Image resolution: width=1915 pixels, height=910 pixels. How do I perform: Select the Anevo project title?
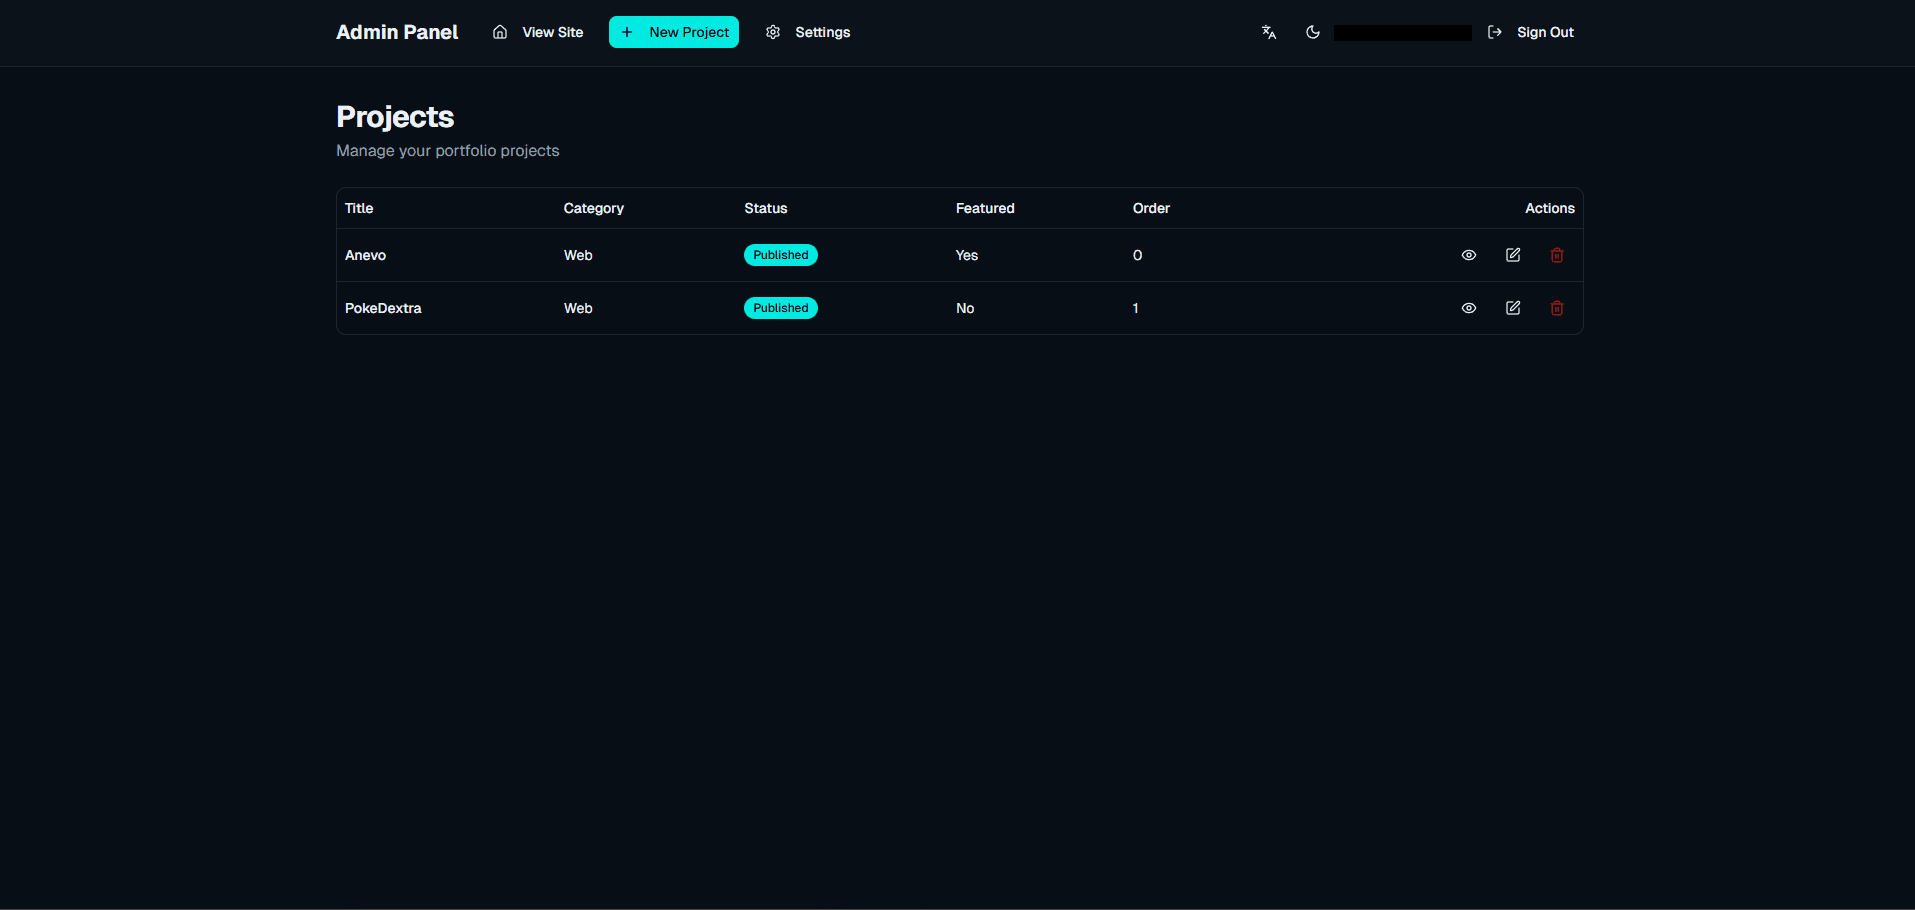coord(365,255)
